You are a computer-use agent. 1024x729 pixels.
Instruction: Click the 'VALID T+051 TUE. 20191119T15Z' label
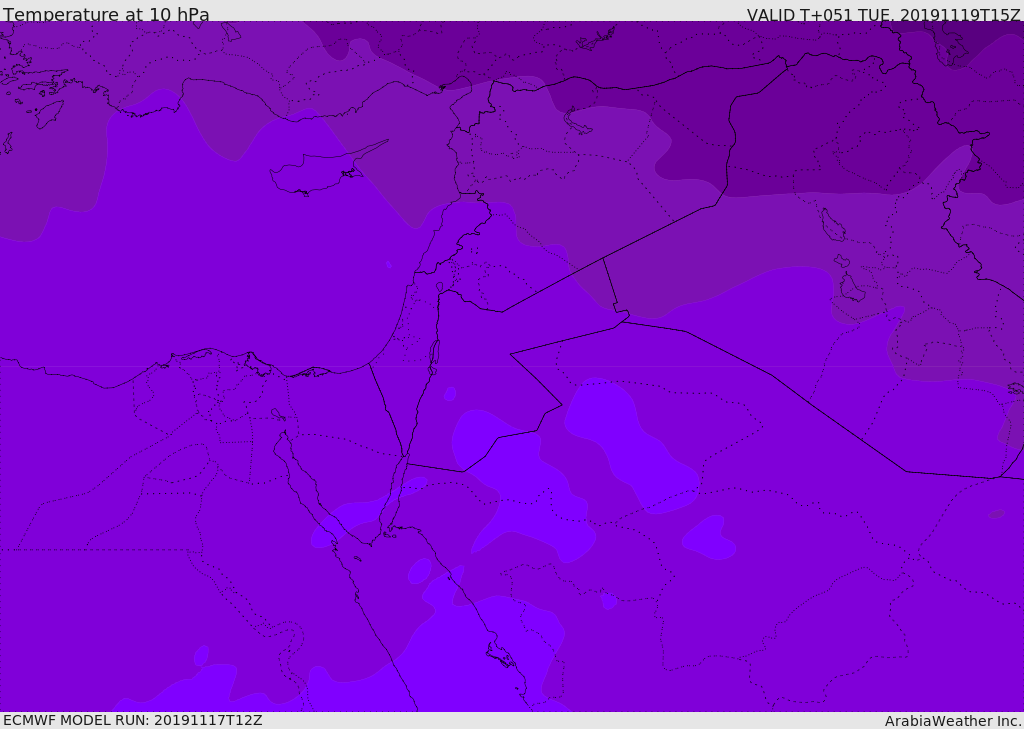click(884, 15)
